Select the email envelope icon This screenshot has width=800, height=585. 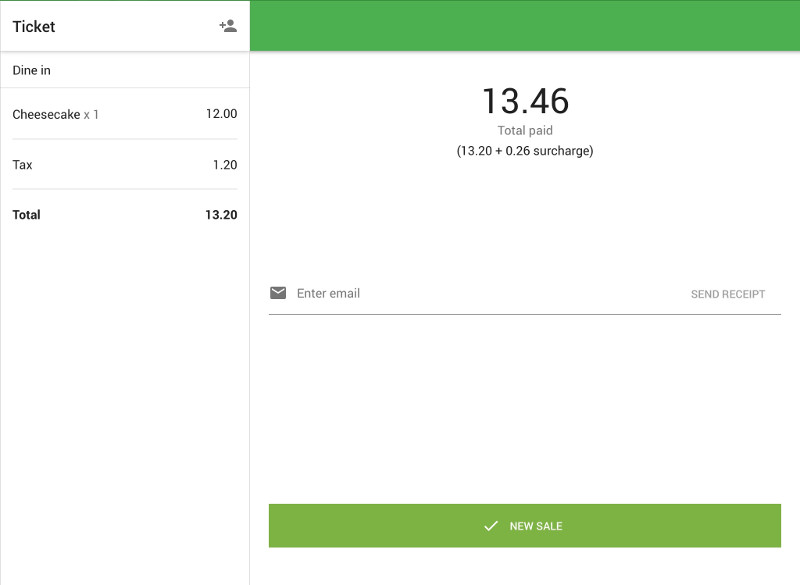(277, 292)
